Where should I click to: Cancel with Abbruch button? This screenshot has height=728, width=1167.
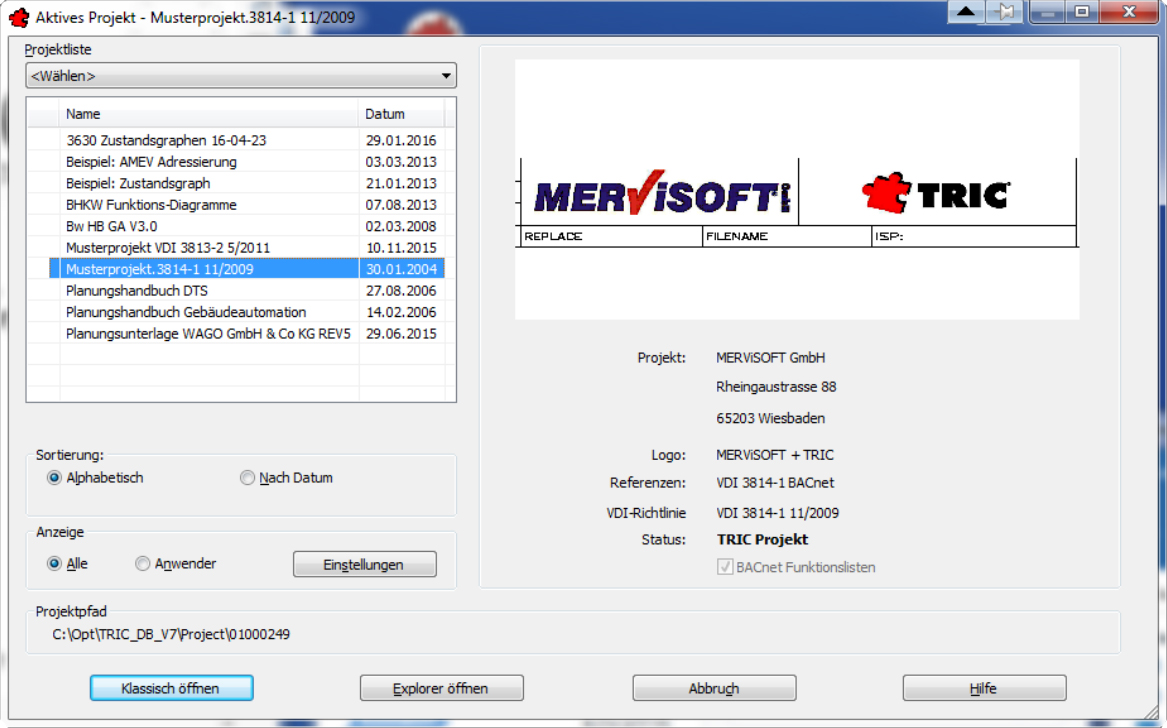click(714, 688)
